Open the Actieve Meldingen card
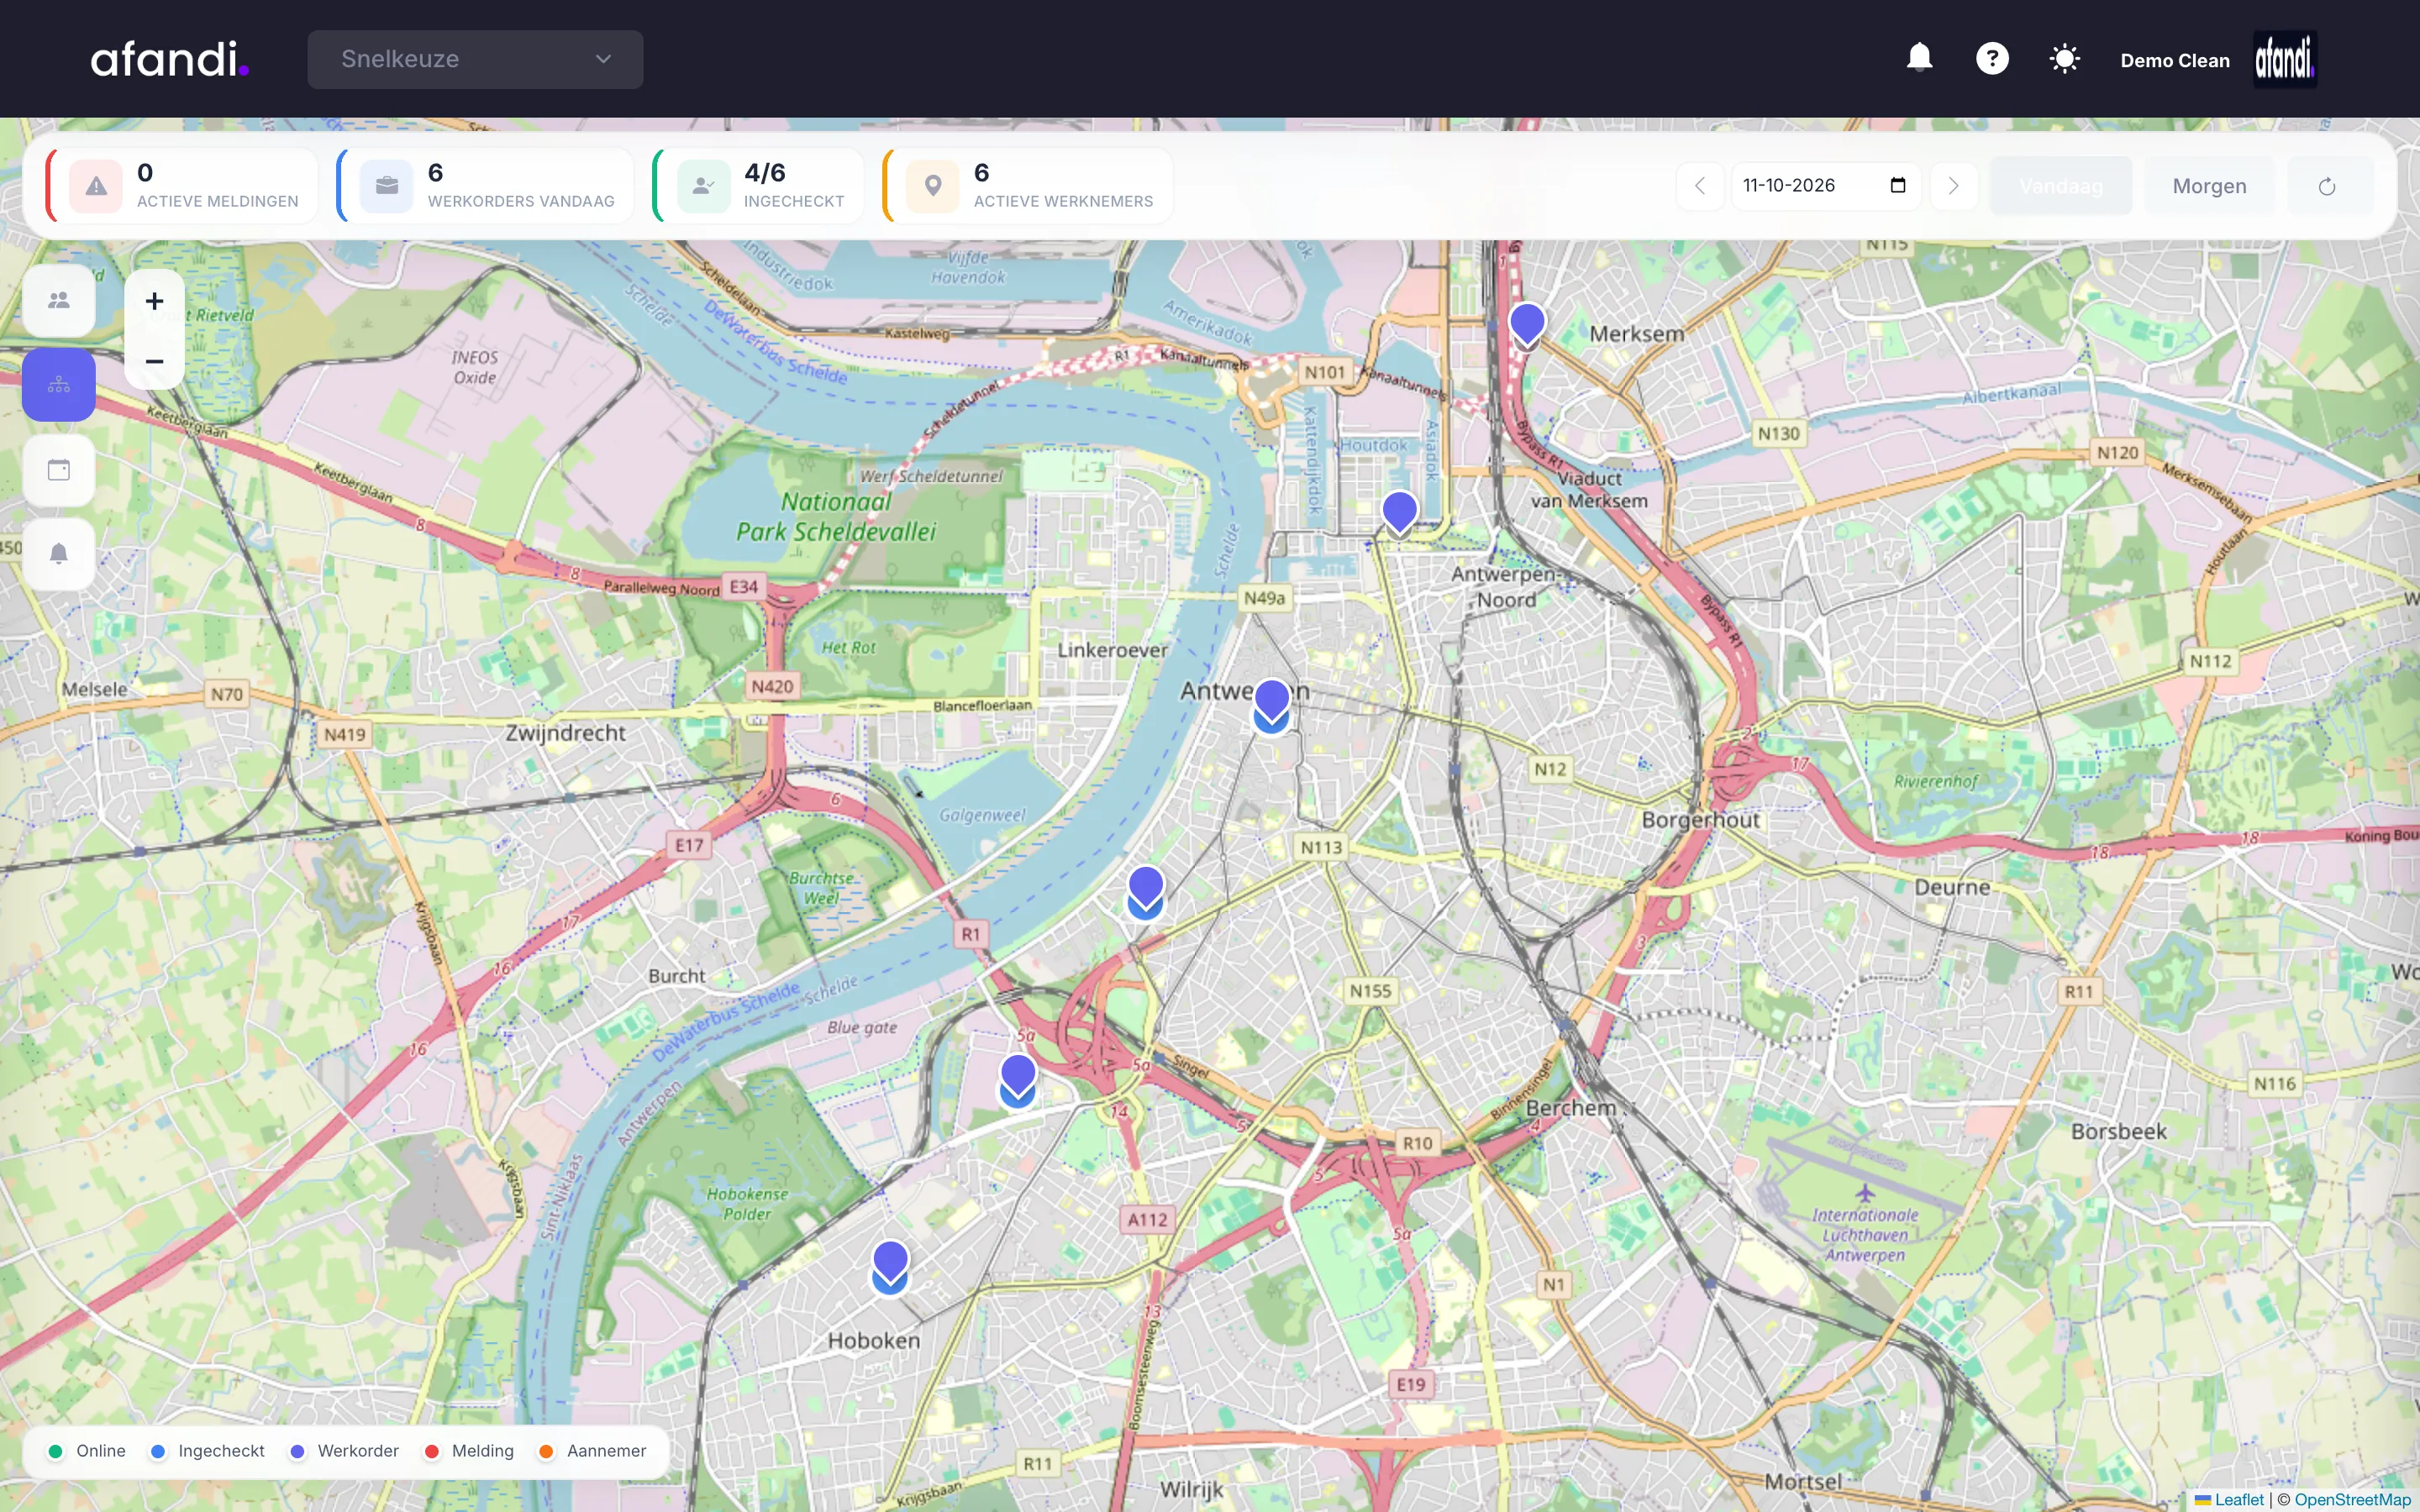Screen dimensions: 2420x1512 pyautogui.click(x=183, y=186)
